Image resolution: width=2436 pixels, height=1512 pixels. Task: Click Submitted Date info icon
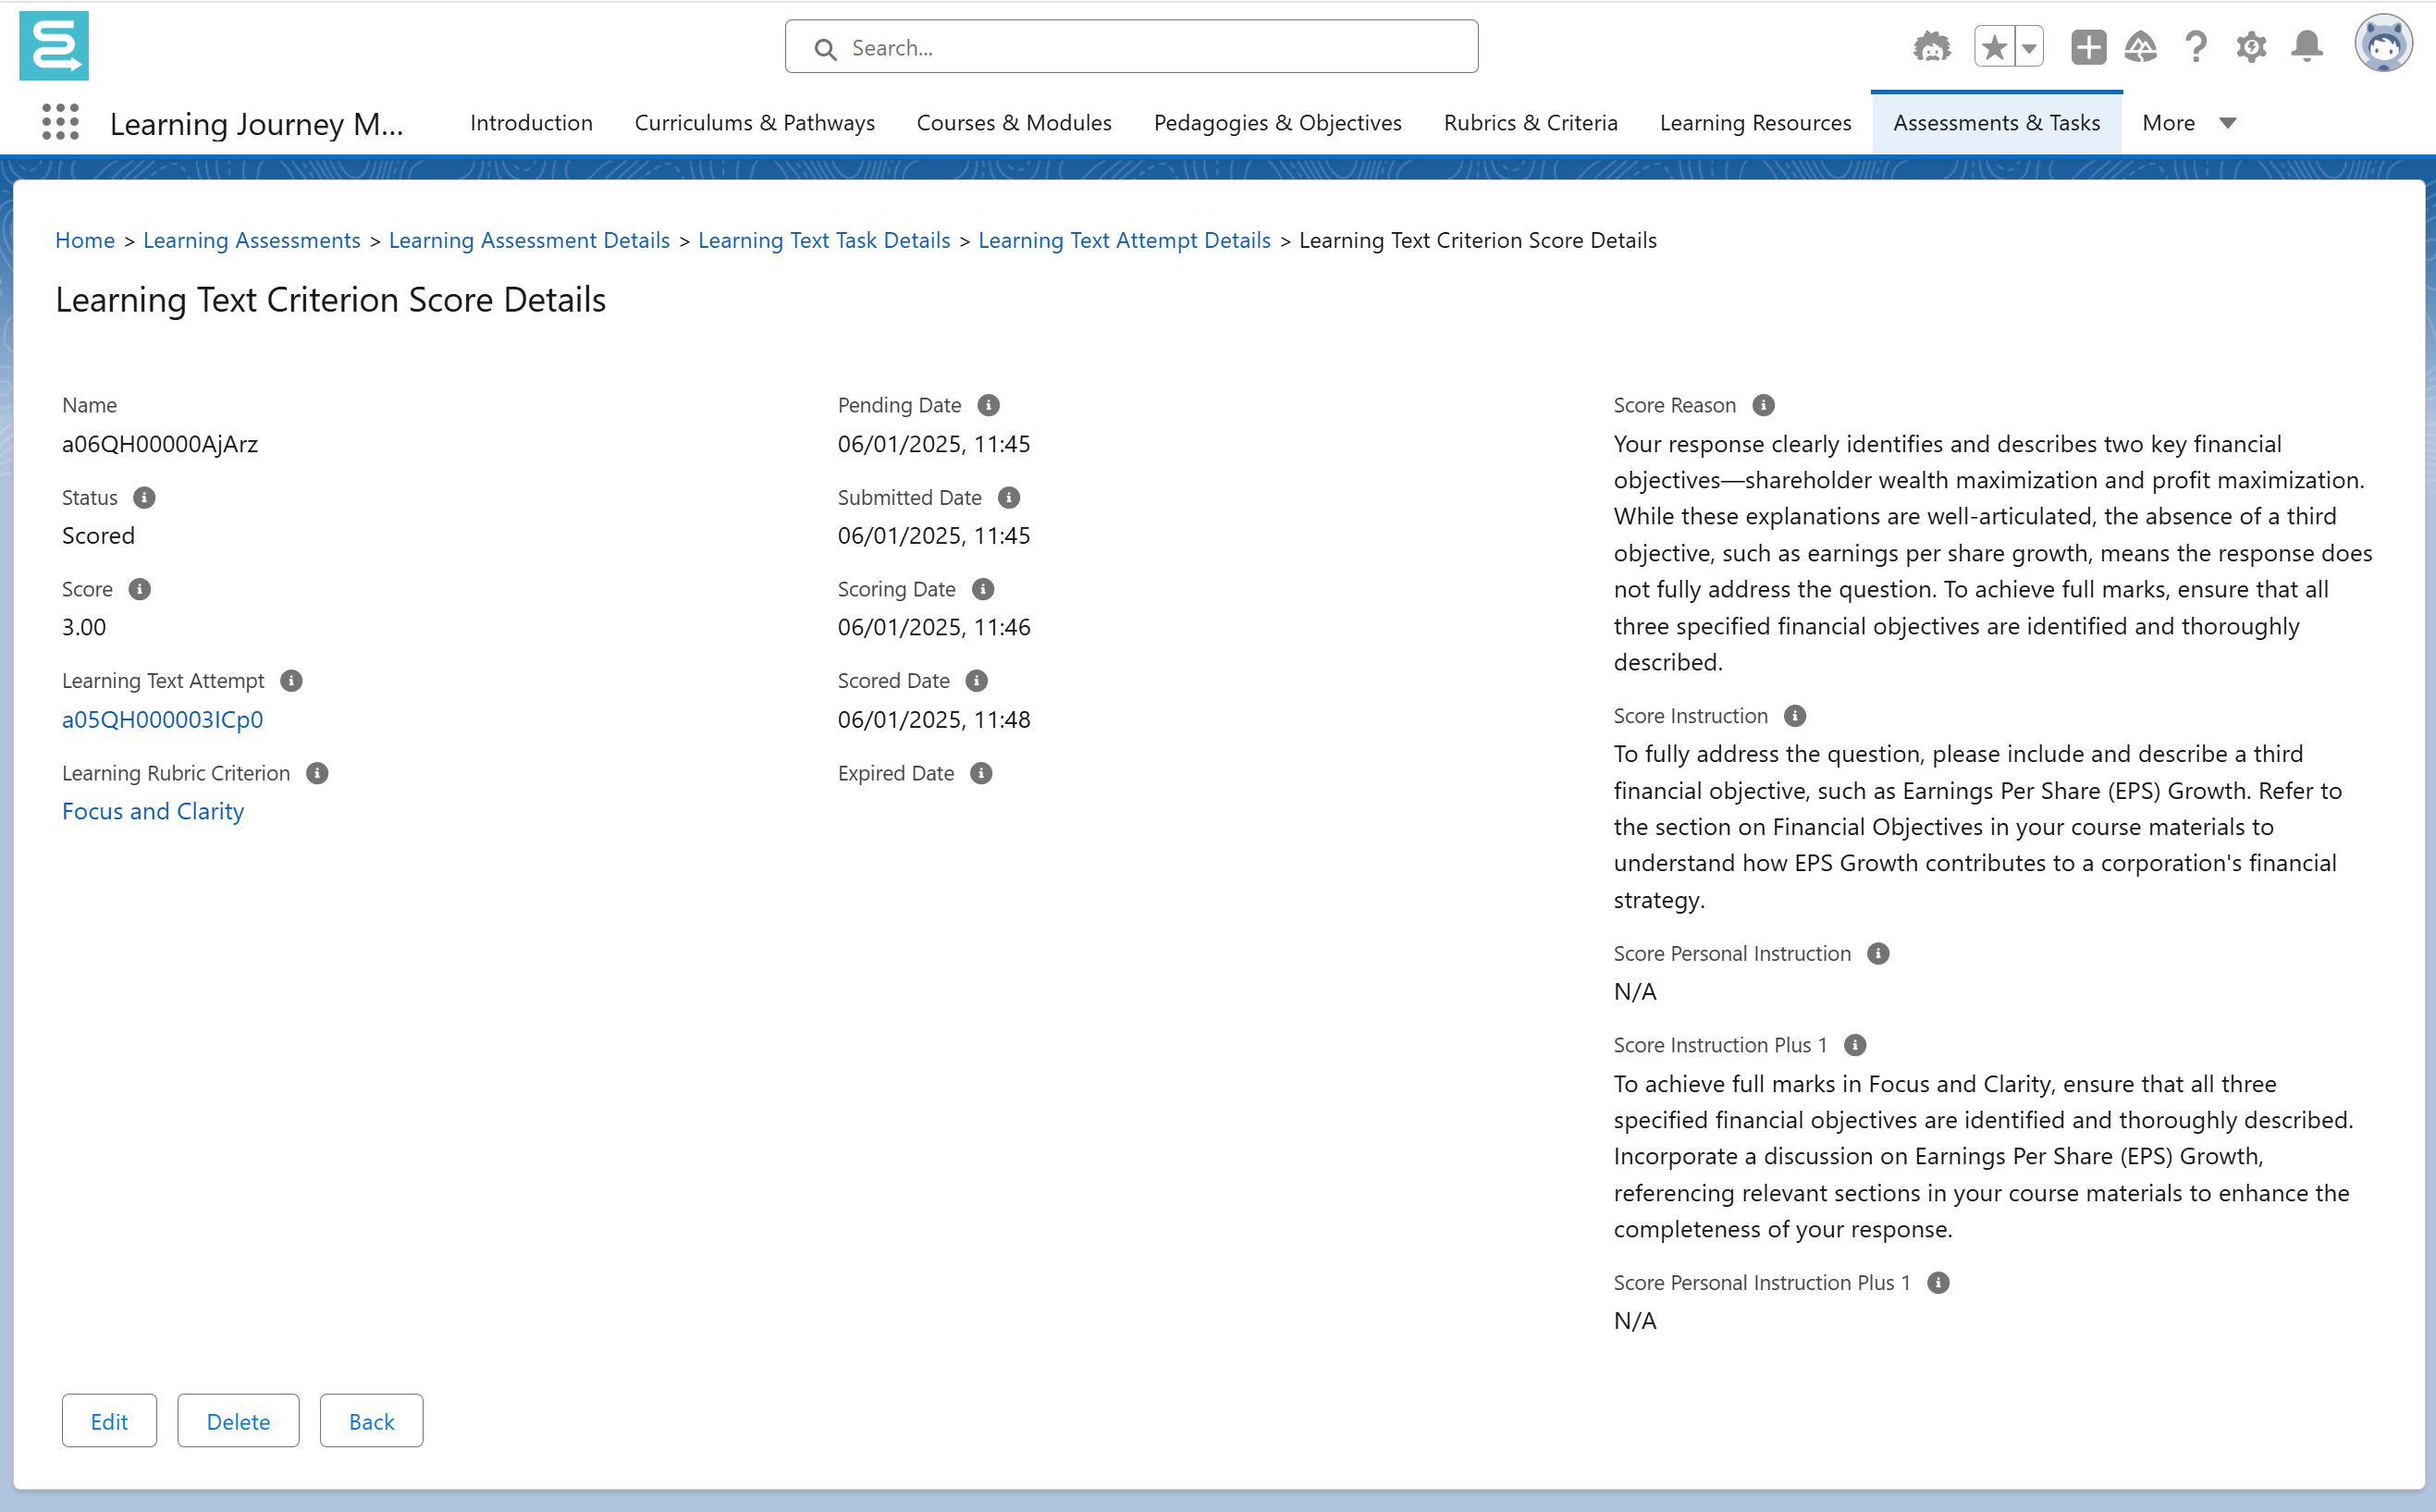pos(1008,497)
